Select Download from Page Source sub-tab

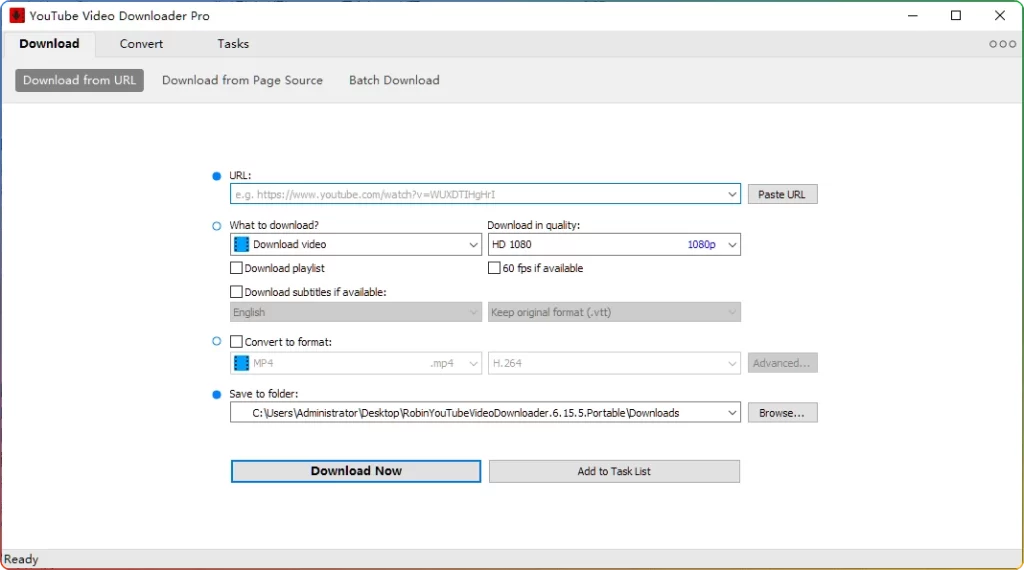coord(242,80)
